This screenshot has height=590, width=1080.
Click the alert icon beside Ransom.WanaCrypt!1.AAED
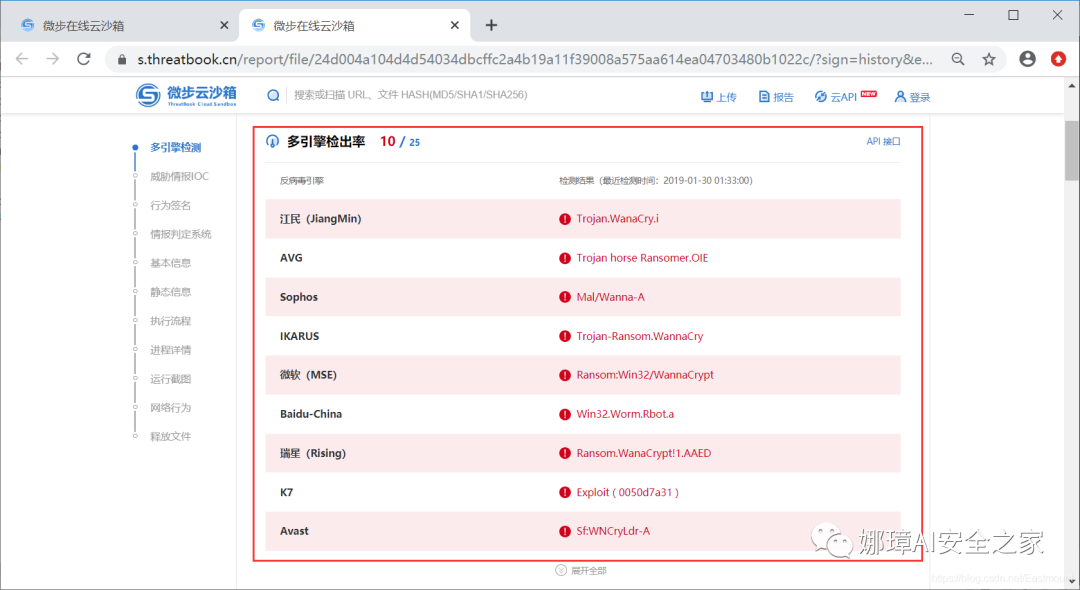point(565,454)
